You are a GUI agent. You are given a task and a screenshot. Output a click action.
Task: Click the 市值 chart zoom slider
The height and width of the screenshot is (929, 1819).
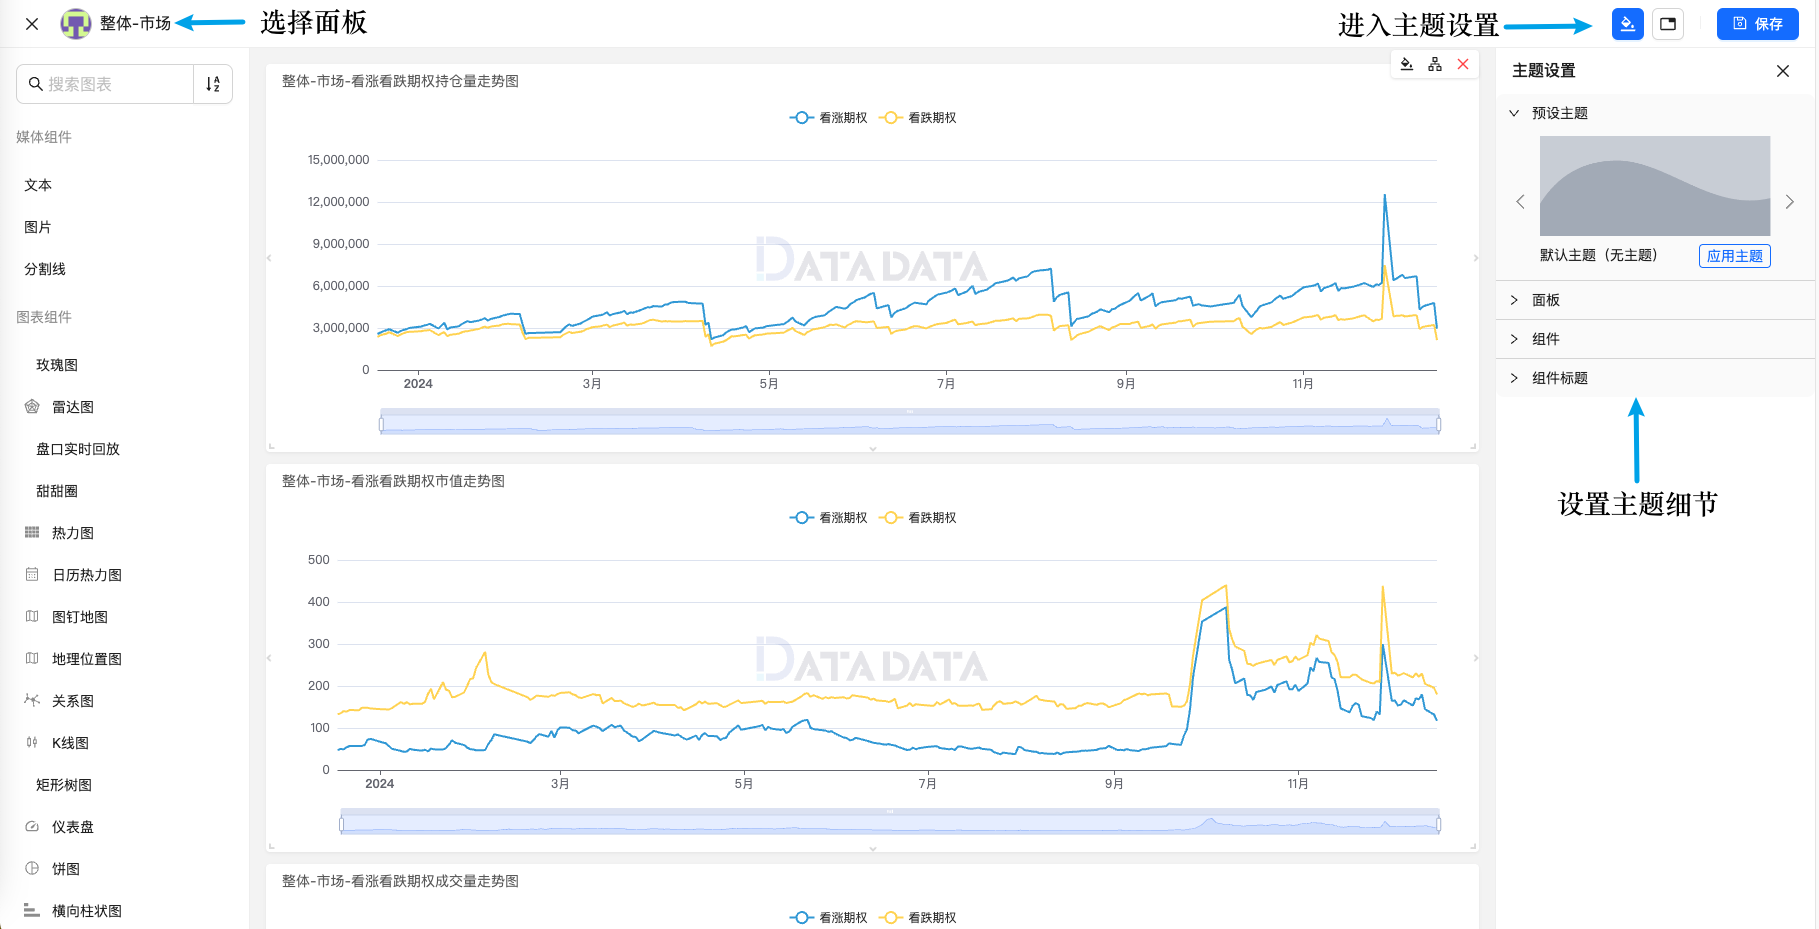click(x=890, y=822)
